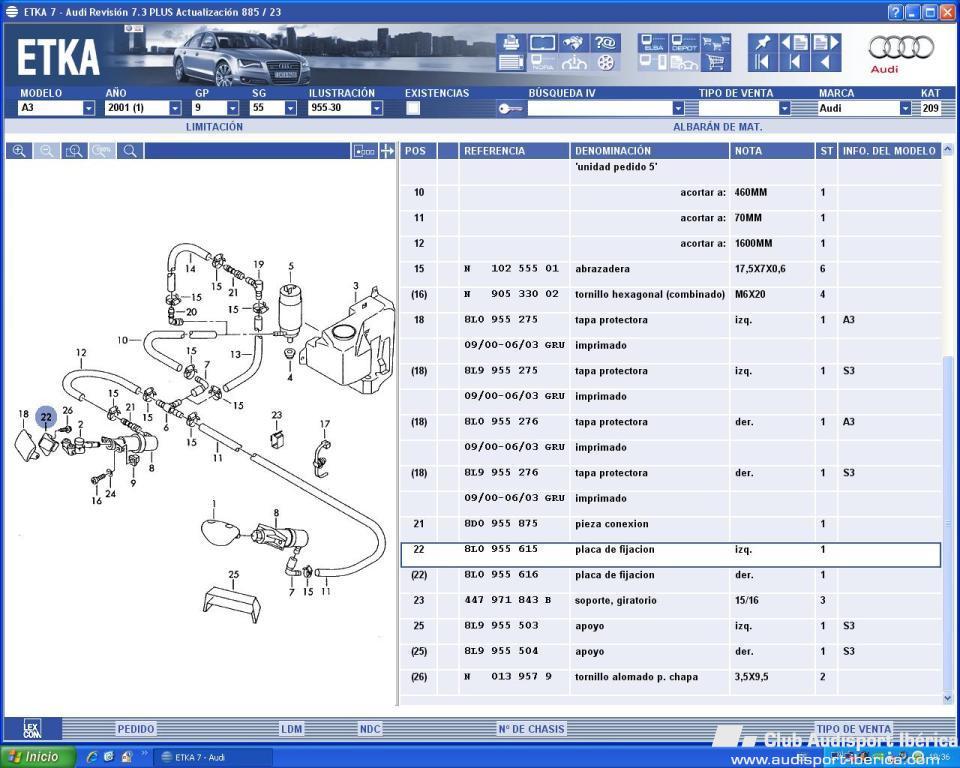Expand the GP dropdown

coord(233,108)
